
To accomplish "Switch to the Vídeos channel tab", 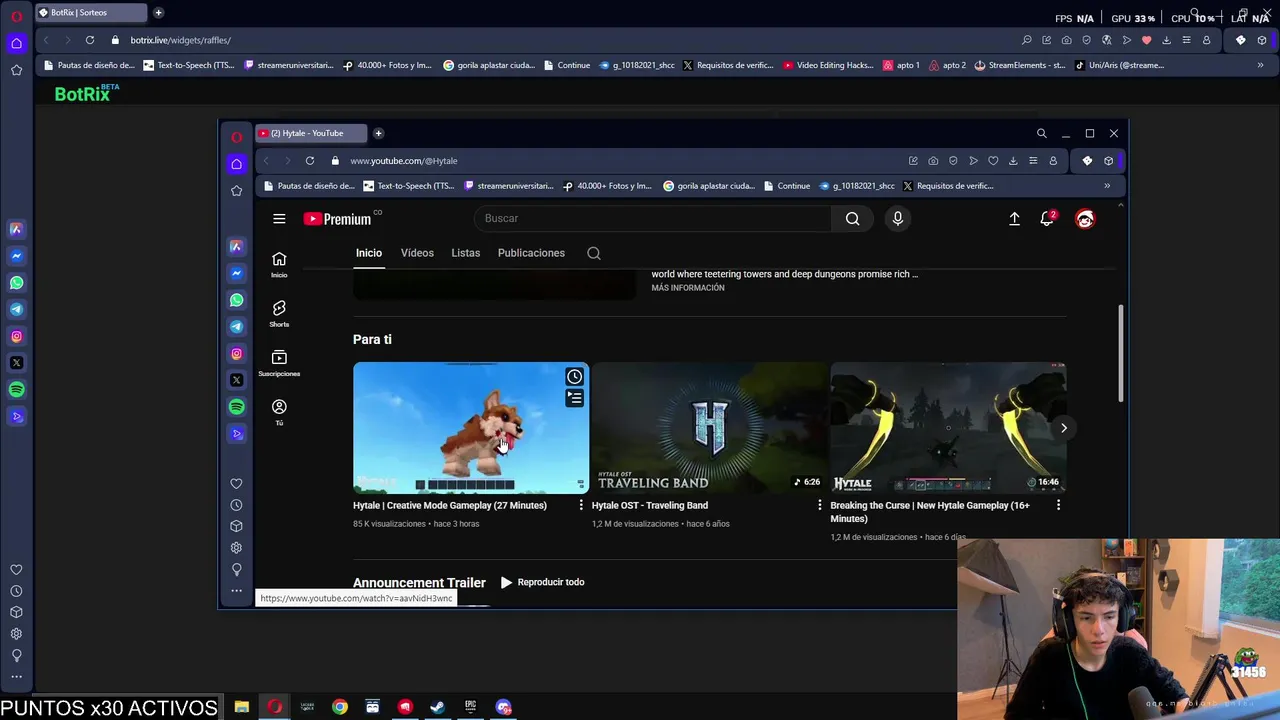I will [x=417, y=253].
